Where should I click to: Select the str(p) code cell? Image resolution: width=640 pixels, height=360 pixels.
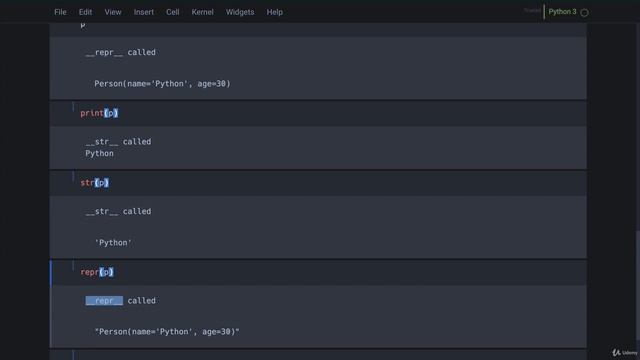[318, 183]
